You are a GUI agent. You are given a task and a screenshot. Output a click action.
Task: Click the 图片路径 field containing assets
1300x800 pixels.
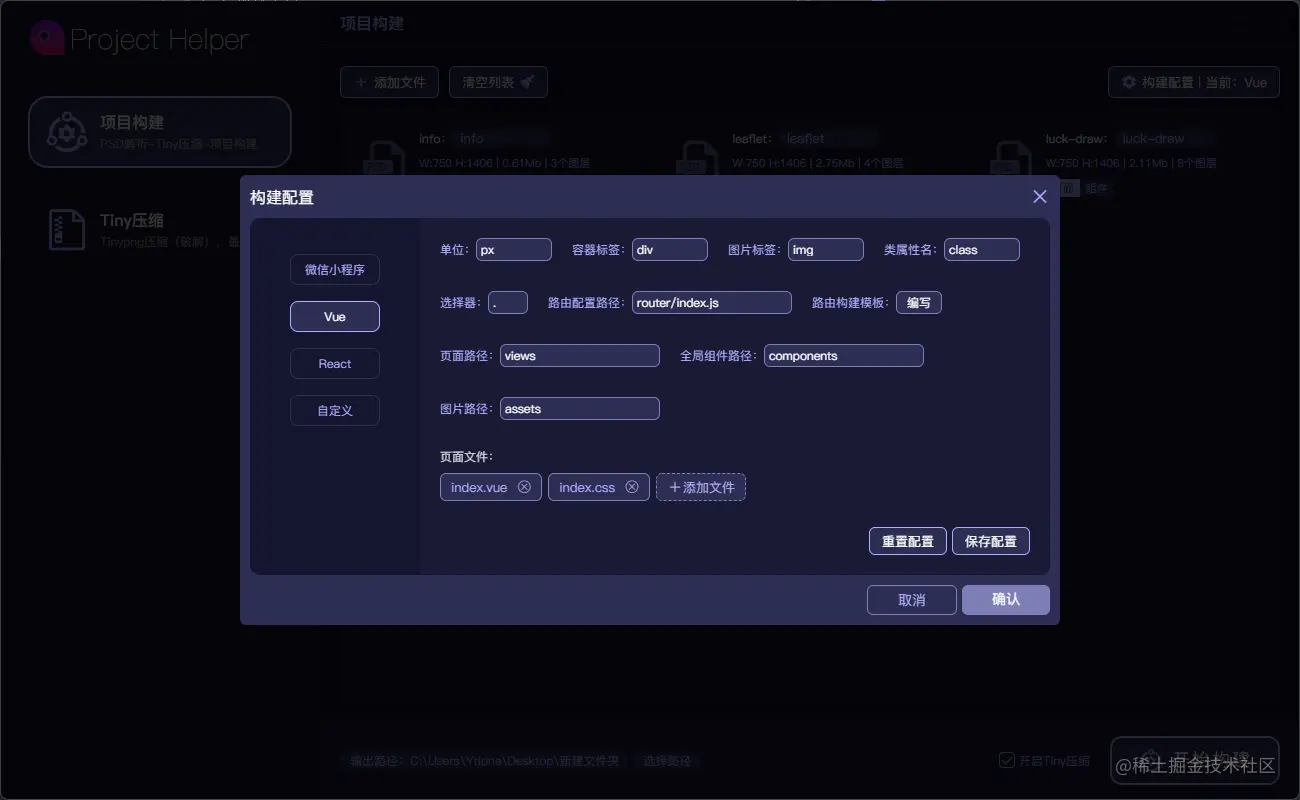click(x=580, y=409)
